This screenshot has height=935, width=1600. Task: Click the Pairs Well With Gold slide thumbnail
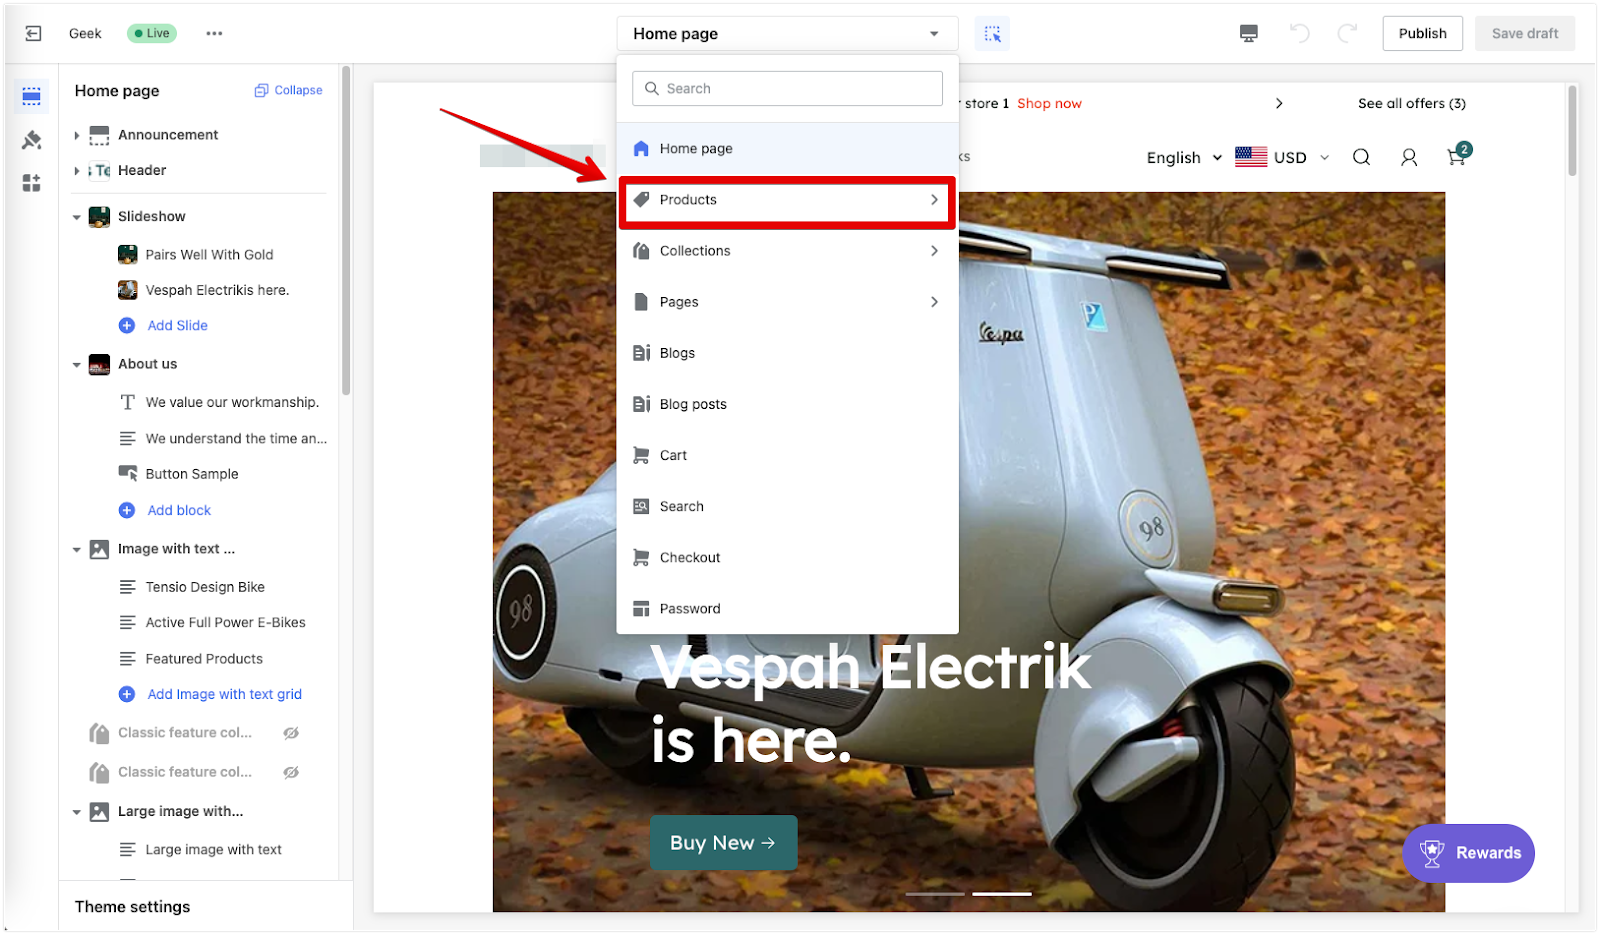pyautogui.click(x=127, y=254)
